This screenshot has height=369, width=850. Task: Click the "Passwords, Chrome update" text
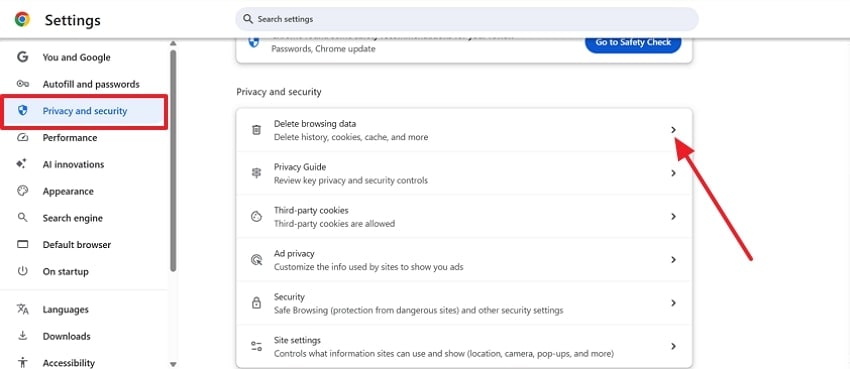click(323, 49)
